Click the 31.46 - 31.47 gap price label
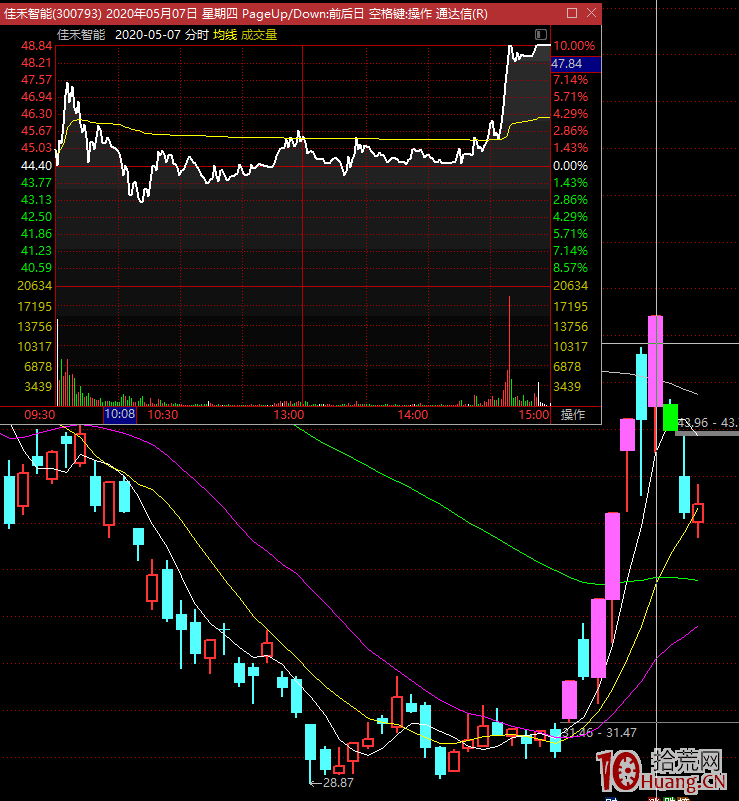 (x=600, y=733)
